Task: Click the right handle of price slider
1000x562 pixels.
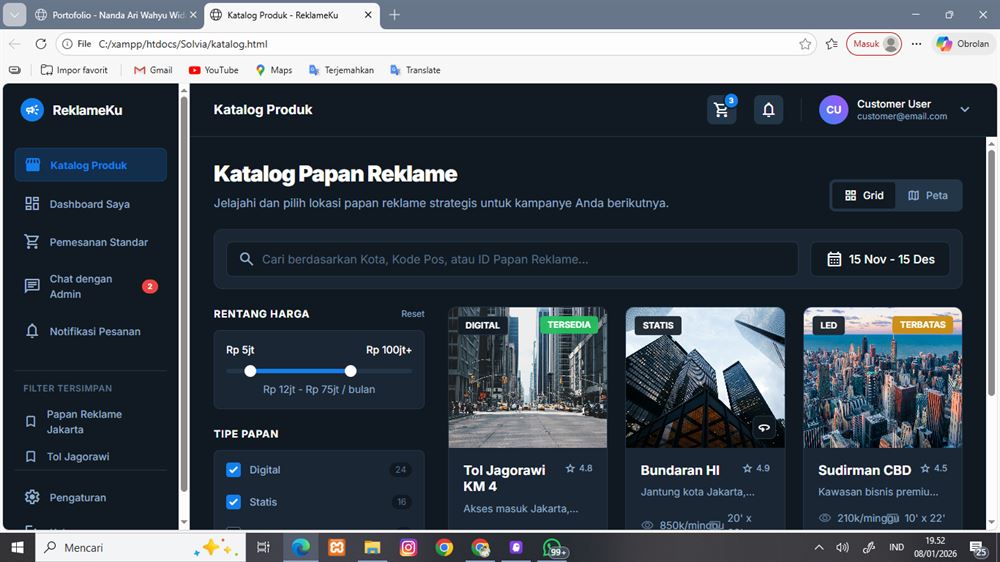Action: (351, 371)
